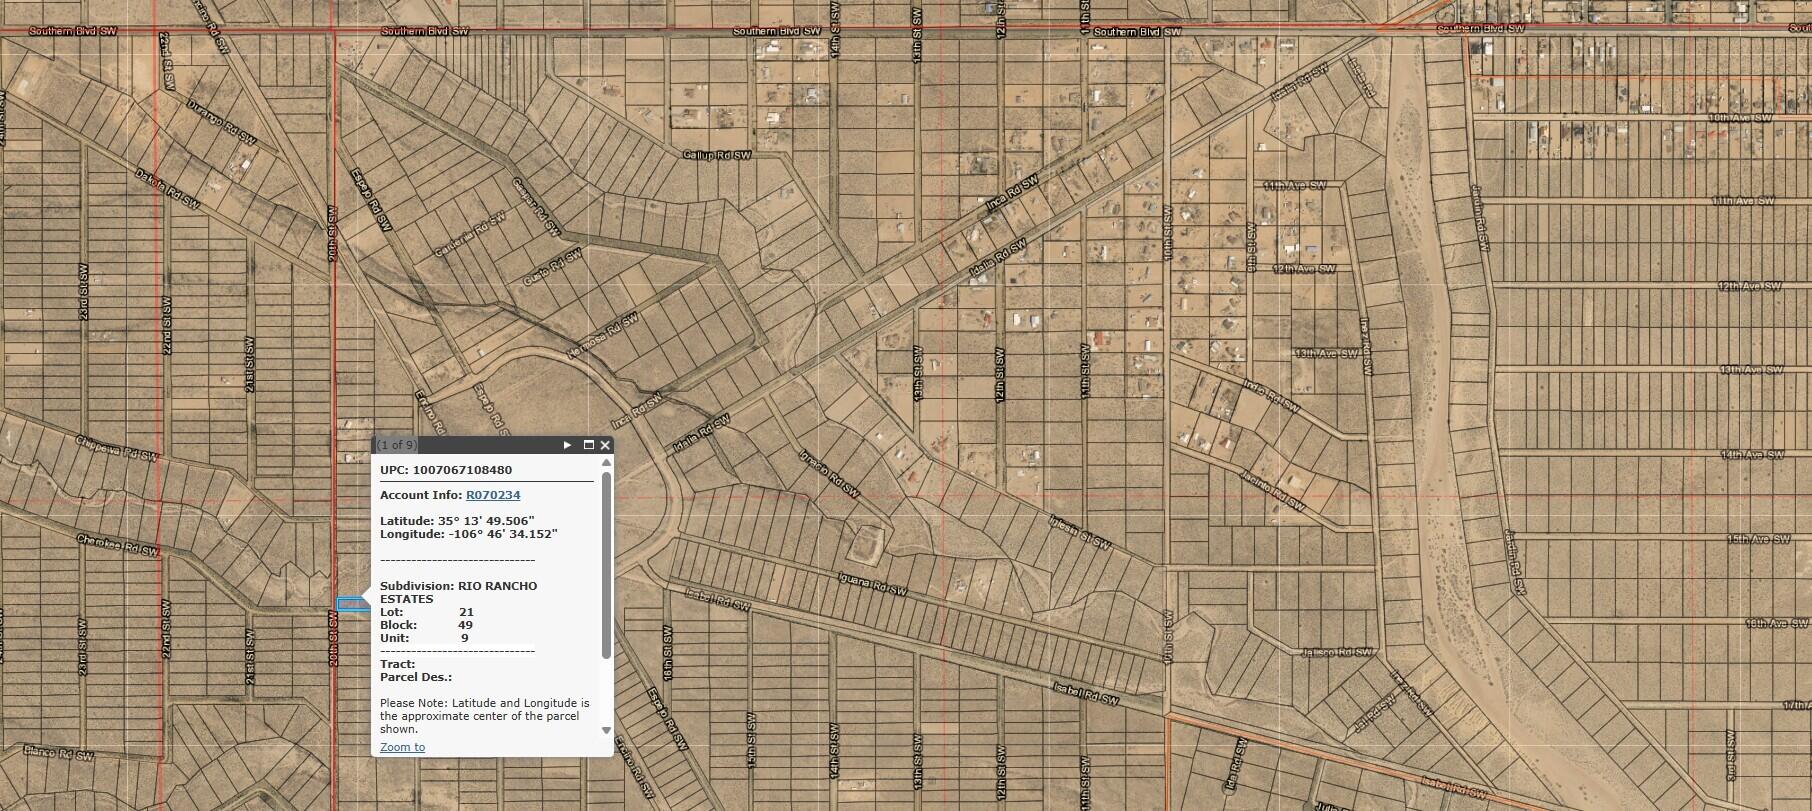Click the (1 of 9) popup title
This screenshot has width=1812, height=811.
[x=397, y=445]
